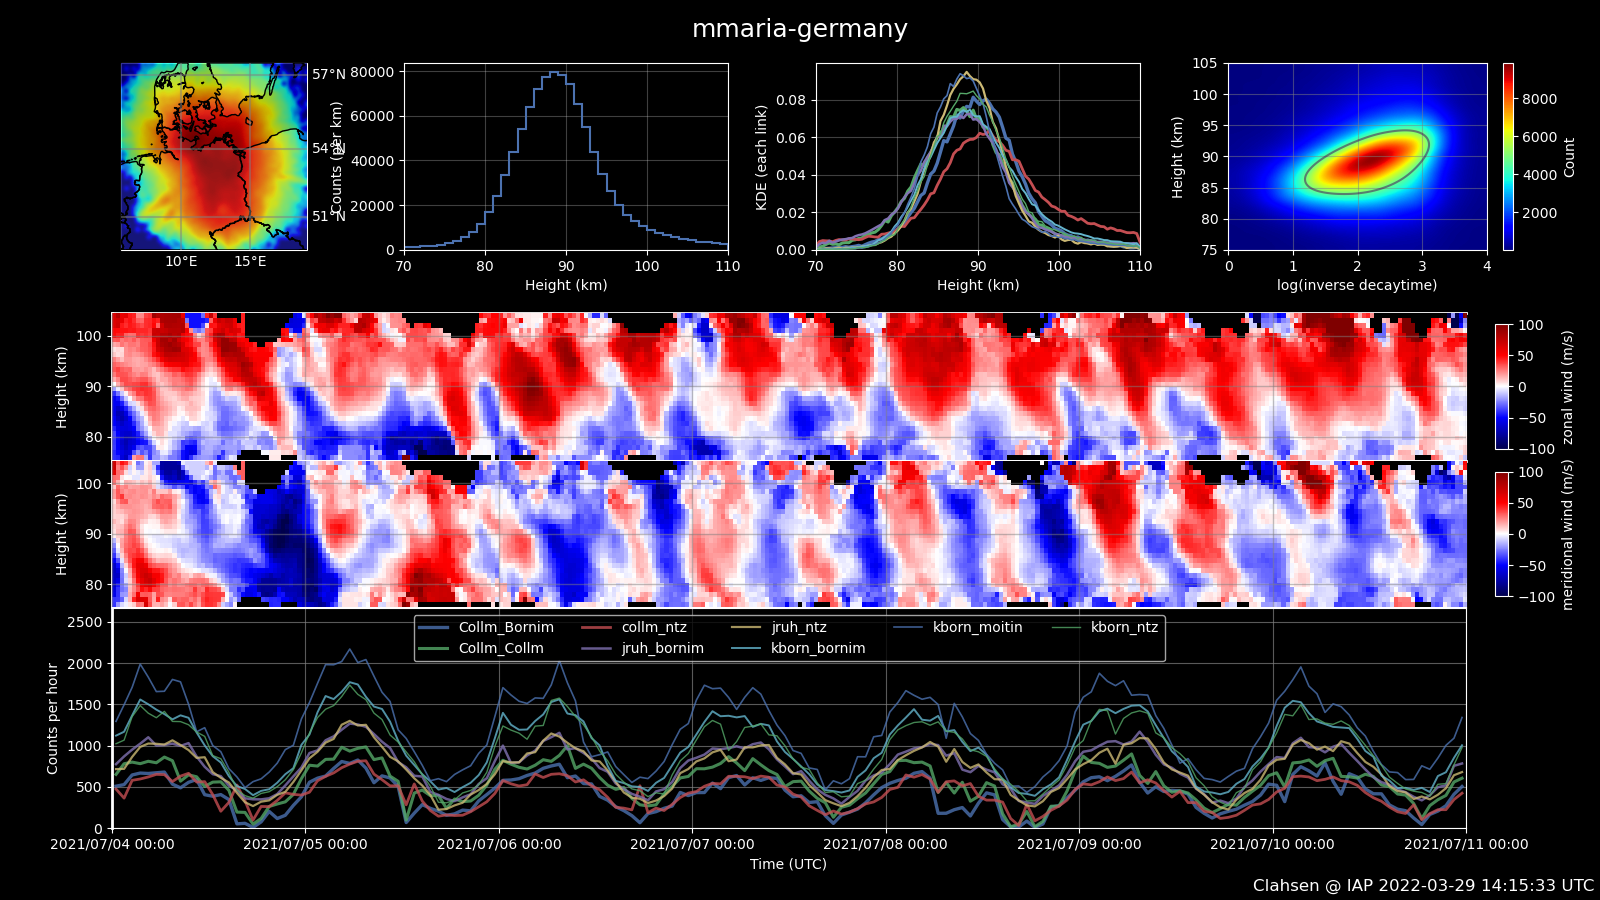Click the KDE (each link) axis label

(762, 157)
